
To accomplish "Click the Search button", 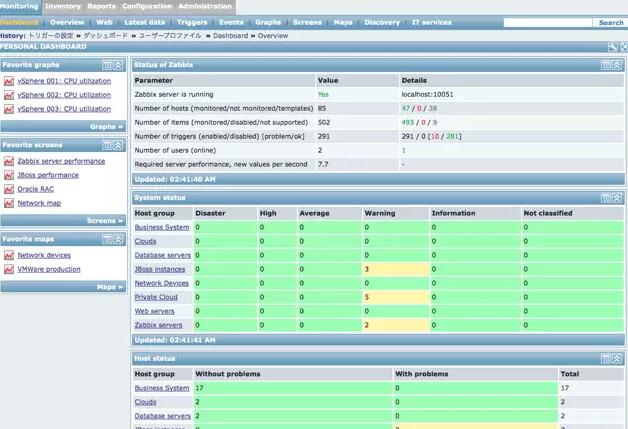I will pos(611,23).
